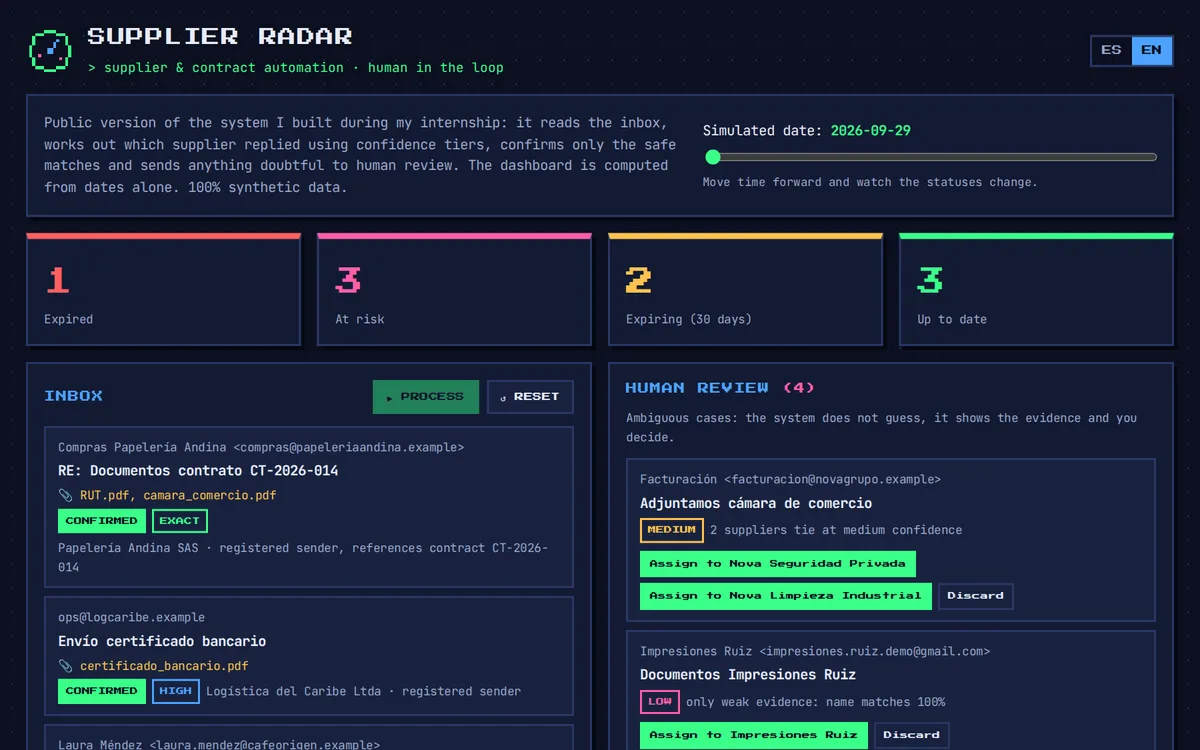Click sender 'ops@logcaribe.example'
This screenshot has height=750, width=1200.
(x=131, y=618)
